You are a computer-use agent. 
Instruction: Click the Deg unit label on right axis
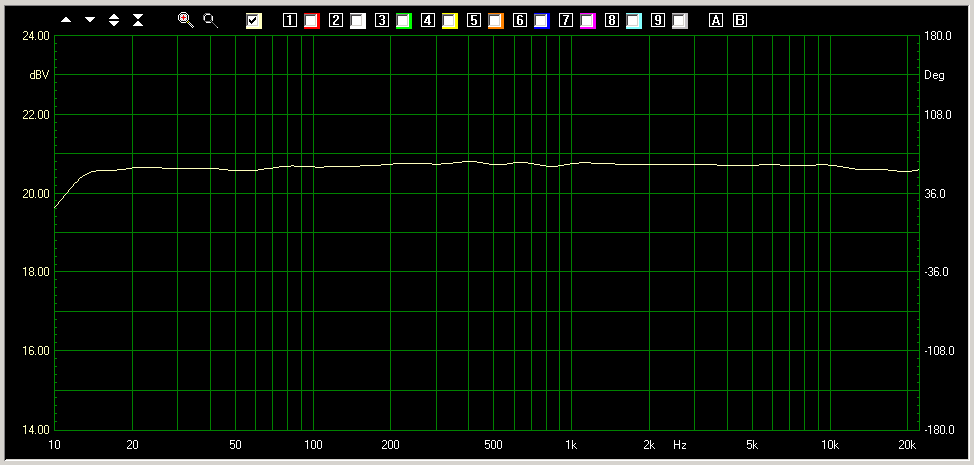934,75
